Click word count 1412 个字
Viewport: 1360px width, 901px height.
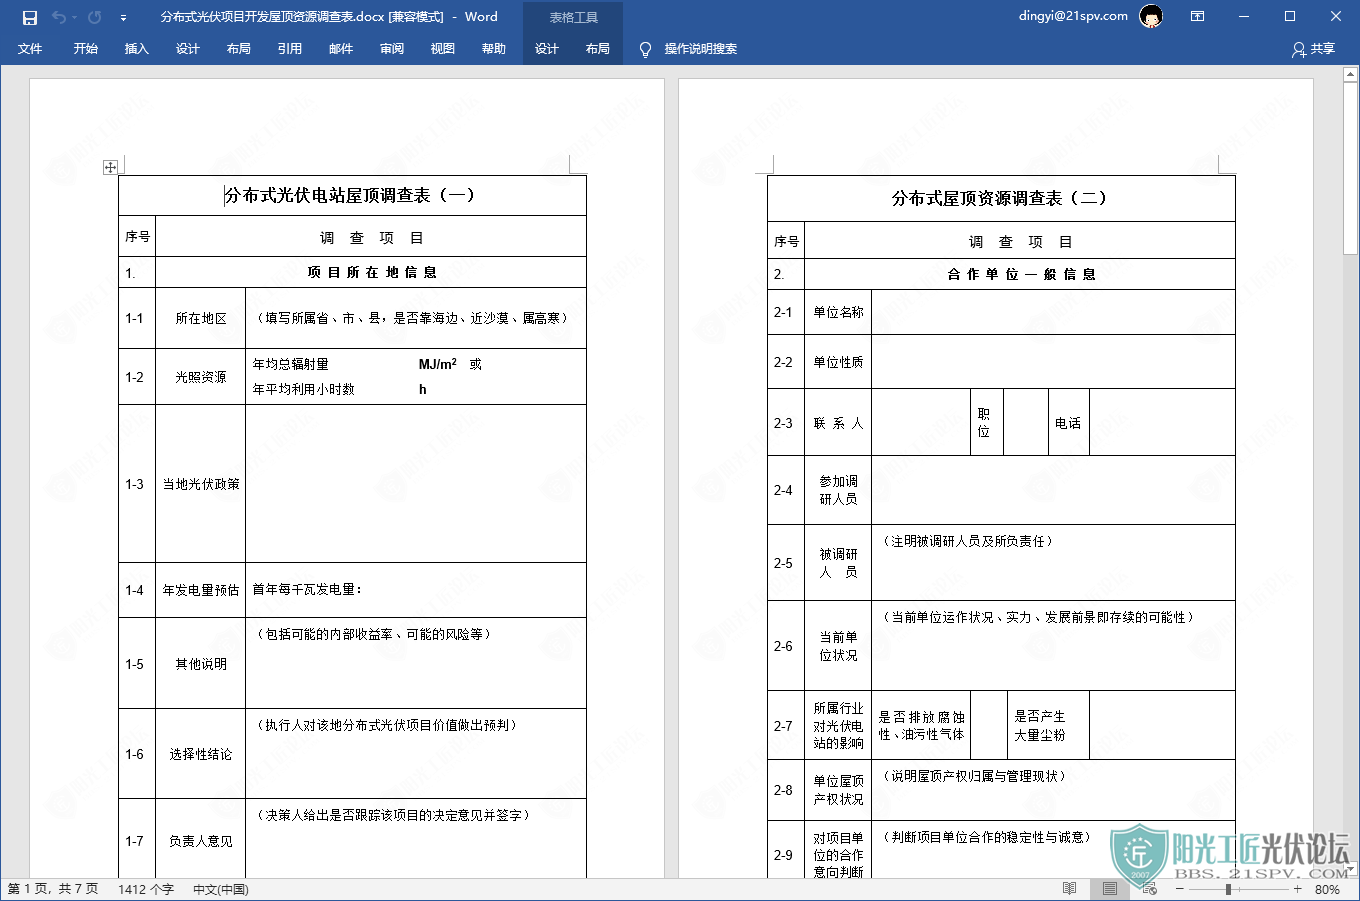coord(146,889)
